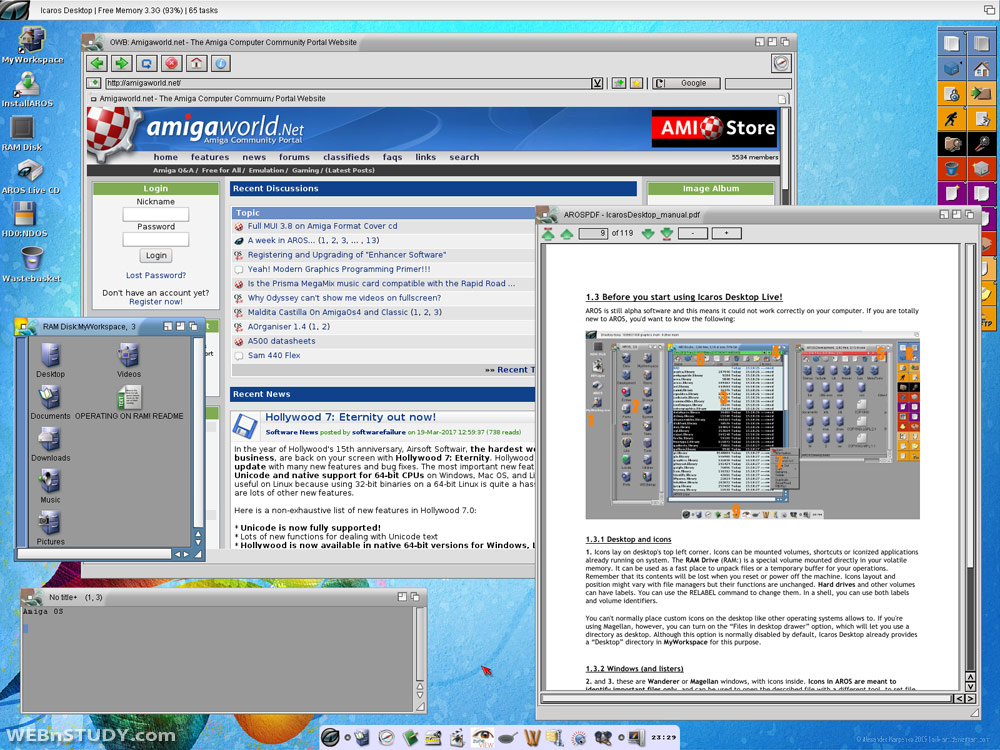Select the InstallAROS desktop icon
Image resolution: width=1000 pixels, height=750 pixels.
tap(27, 89)
